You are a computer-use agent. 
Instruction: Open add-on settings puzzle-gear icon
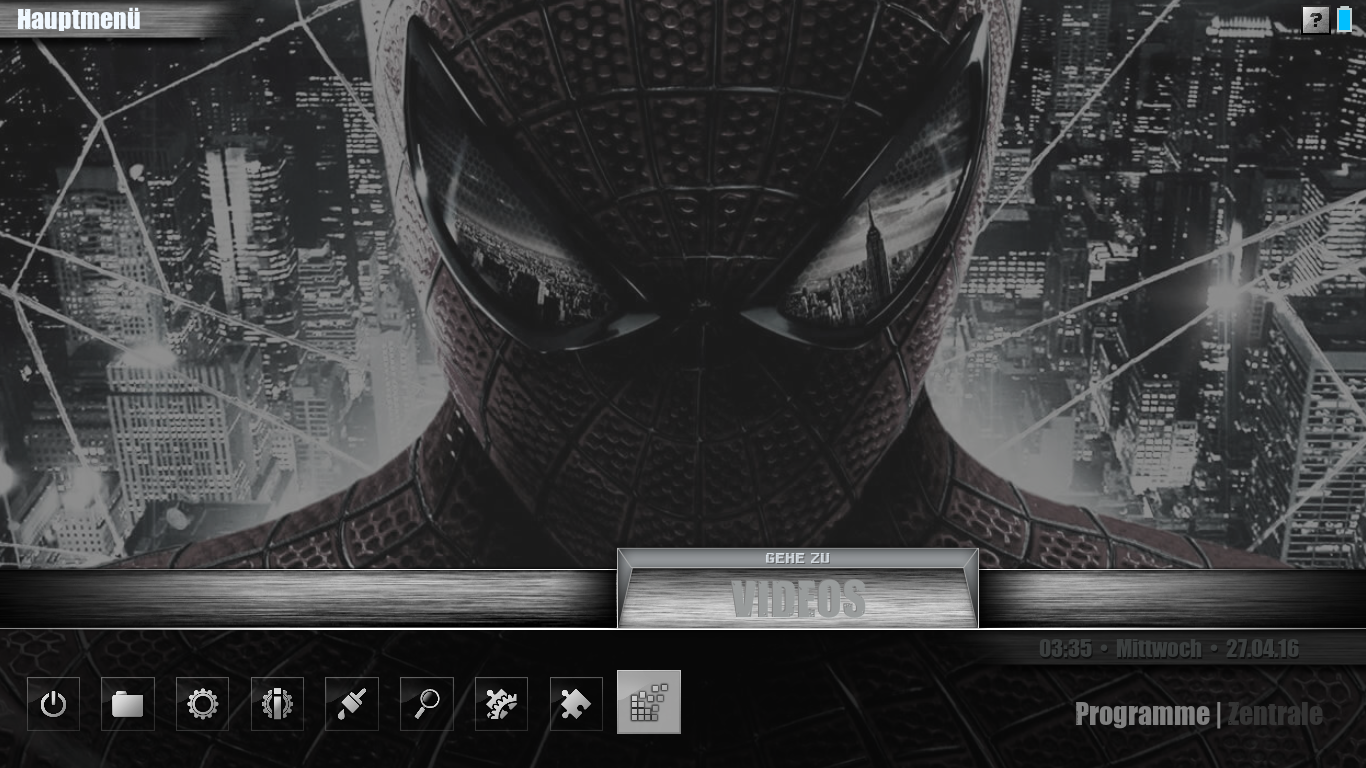[x=501, y=704]
